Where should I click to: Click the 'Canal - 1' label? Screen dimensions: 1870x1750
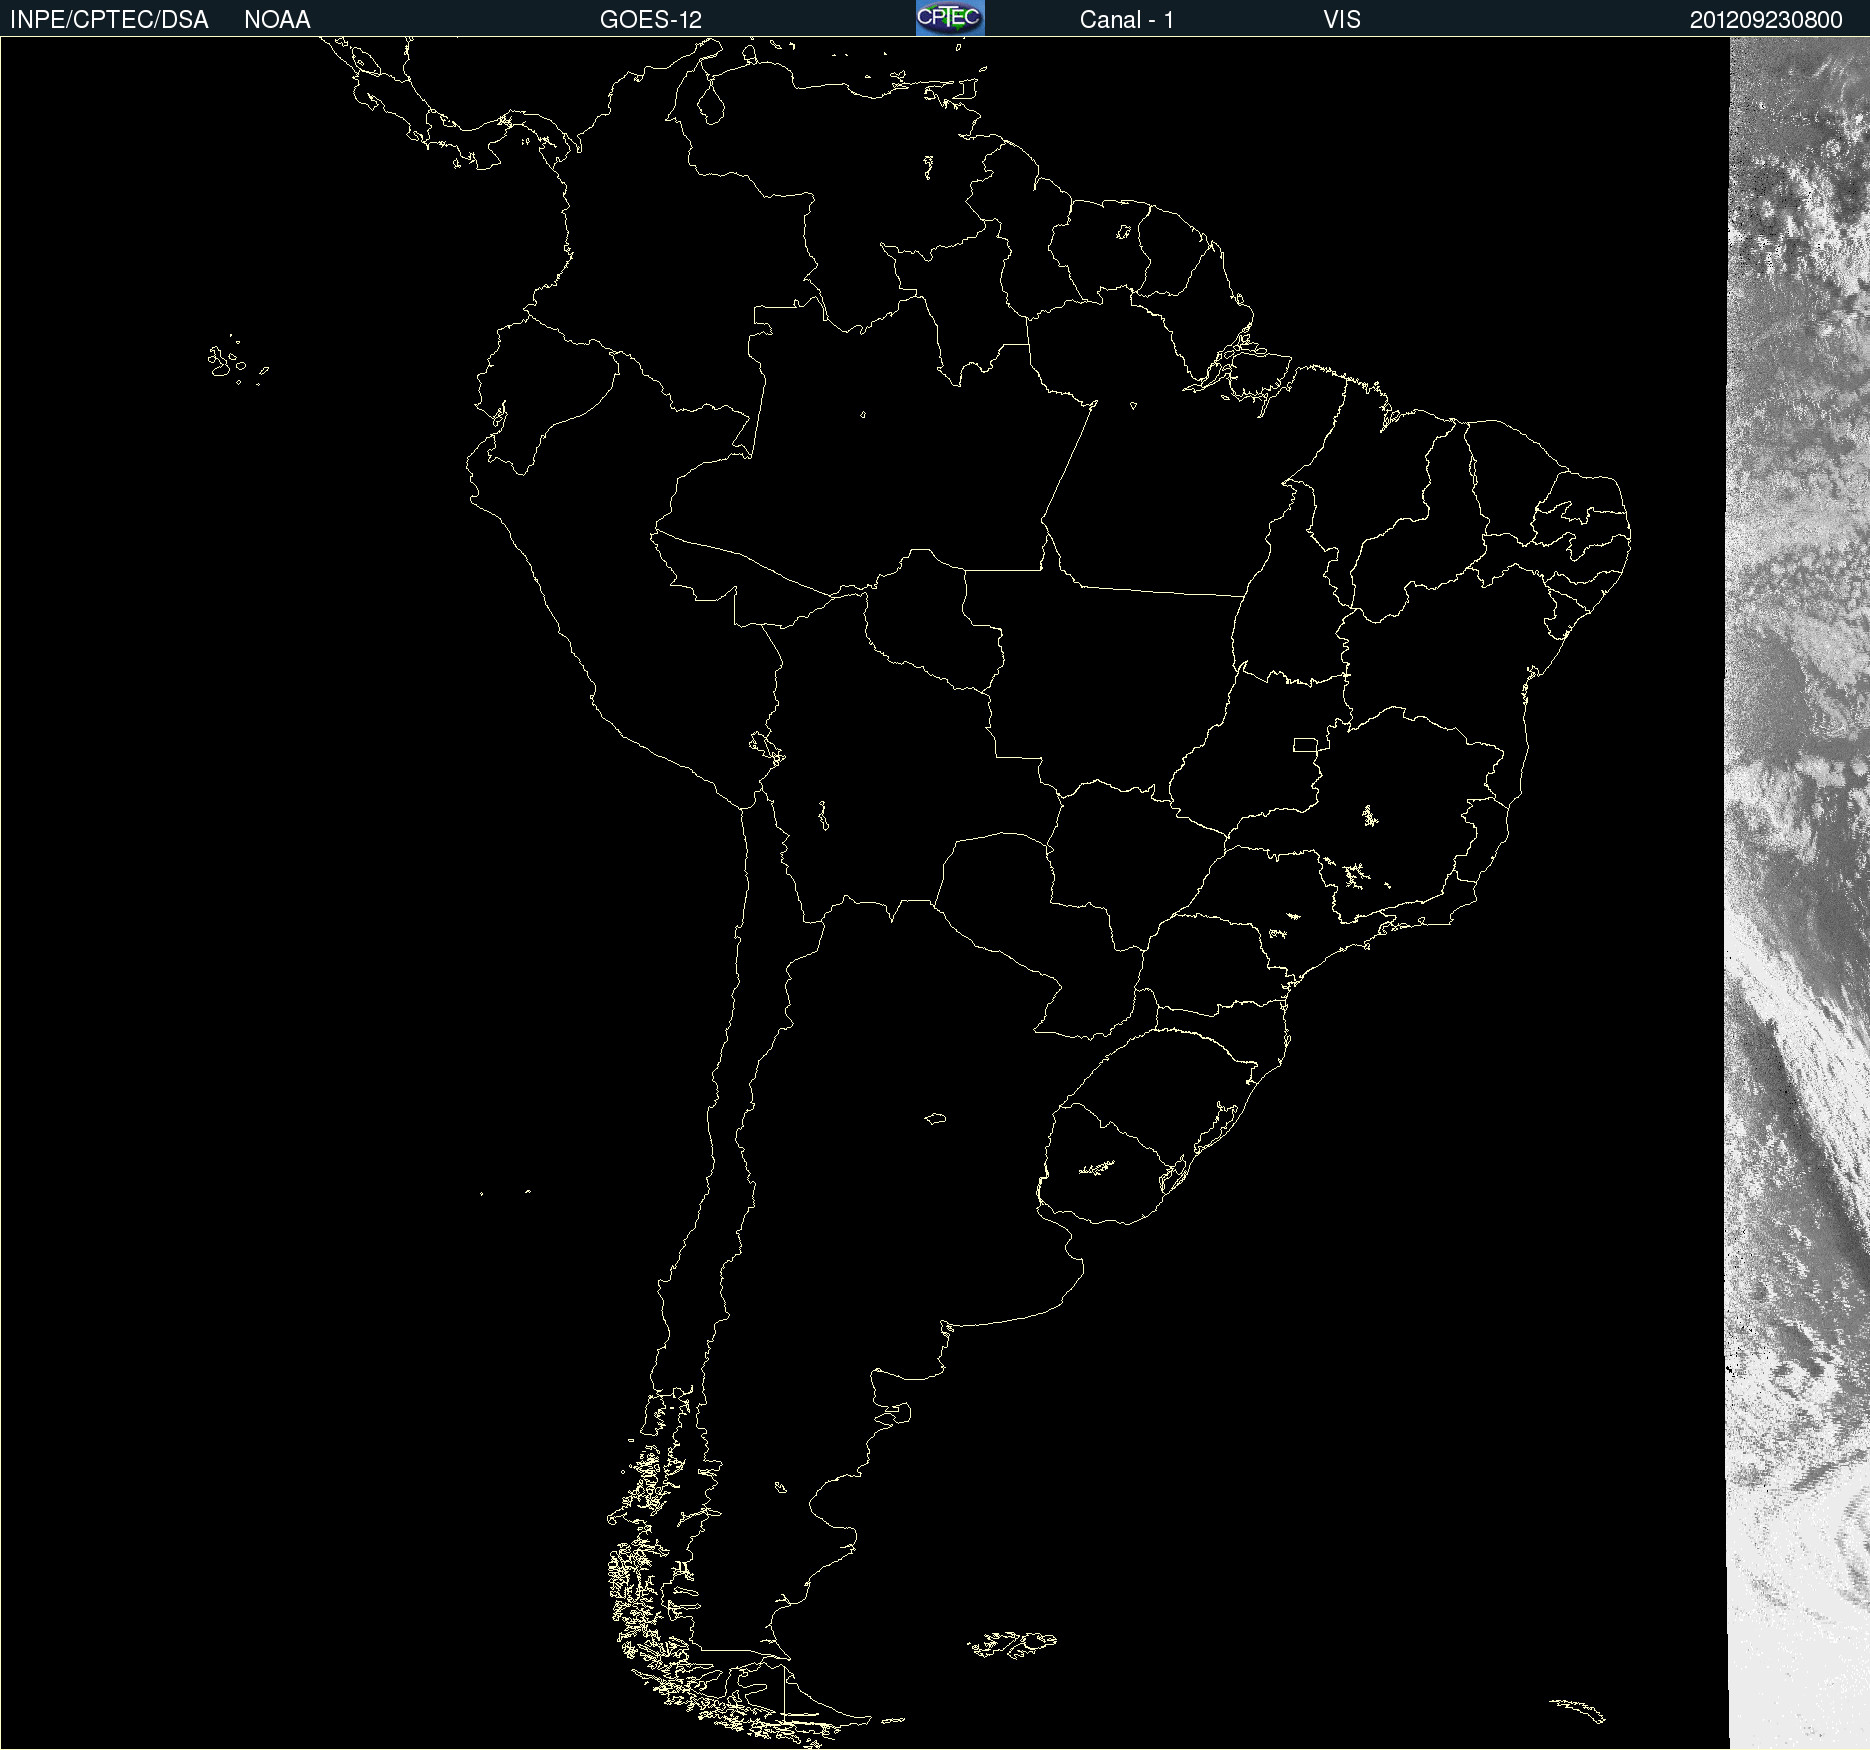1127,20
